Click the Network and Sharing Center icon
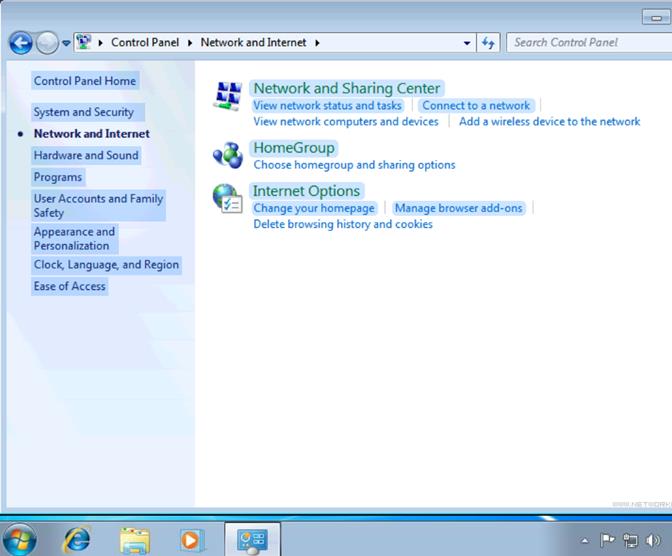This screenshot has height=556, width=672. [228, 96]
